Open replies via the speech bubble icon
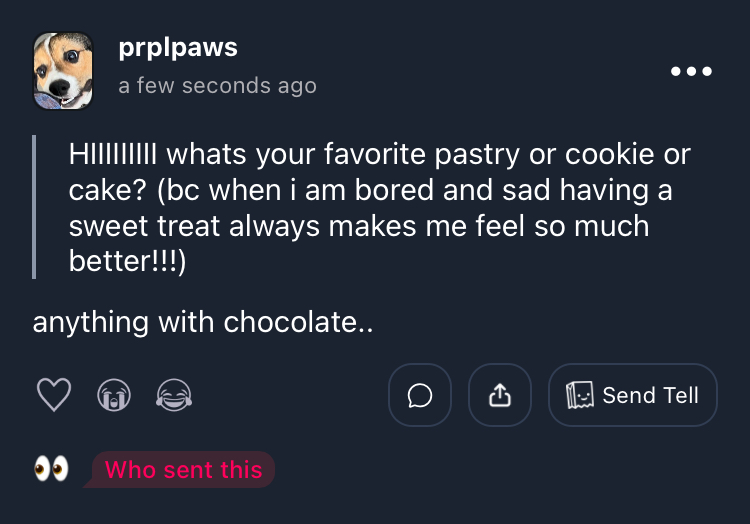 (420, 396)
